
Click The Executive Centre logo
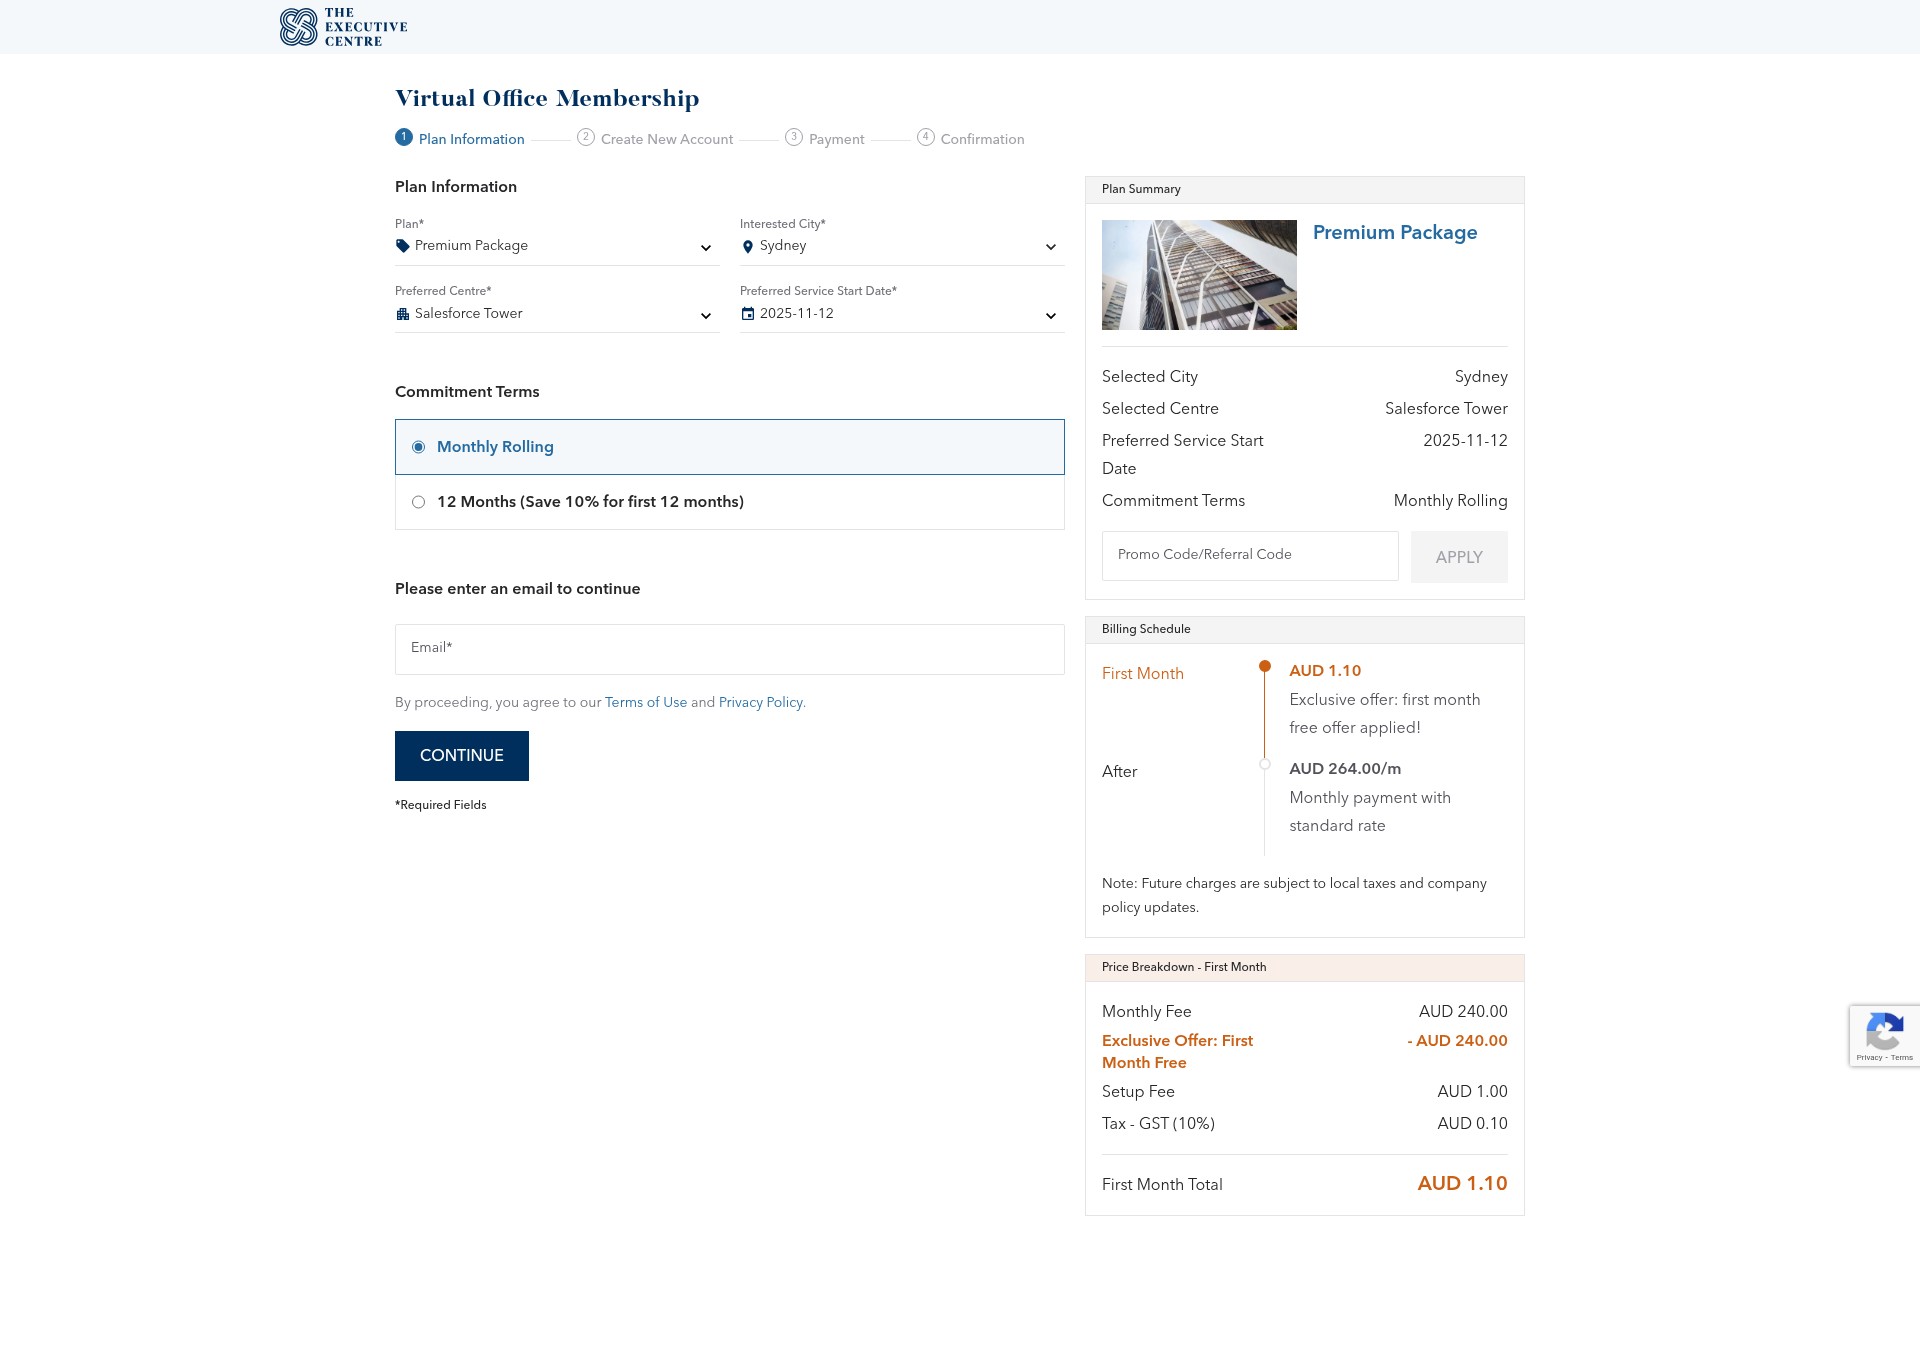tap(343, 27)
